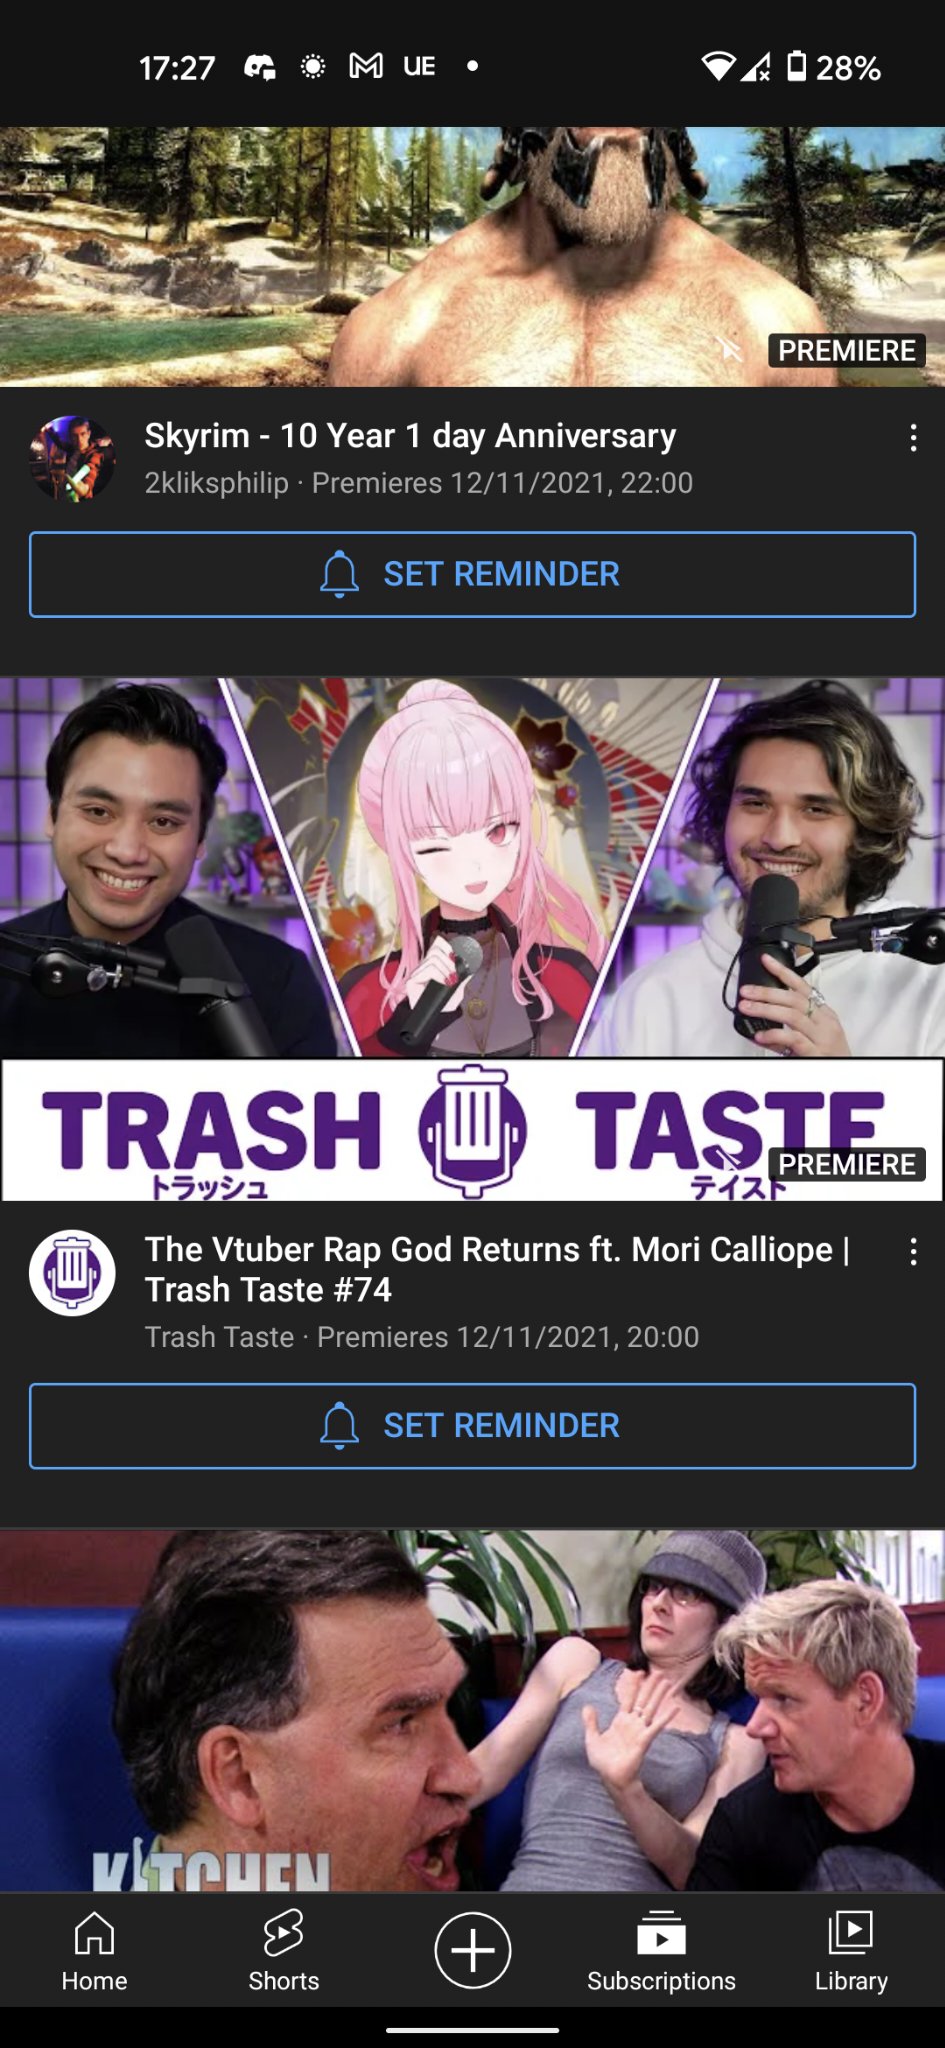The width and height of the screenshot is (945, 2048).
Task: Tap the battery icon in status bar
Action: coord(796,66)
